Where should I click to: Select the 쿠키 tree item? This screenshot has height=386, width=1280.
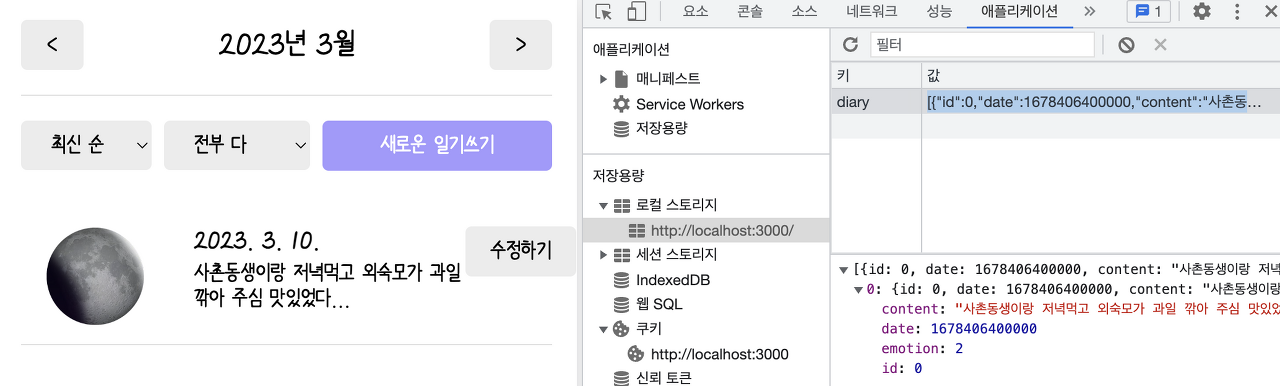pos(649,329)
